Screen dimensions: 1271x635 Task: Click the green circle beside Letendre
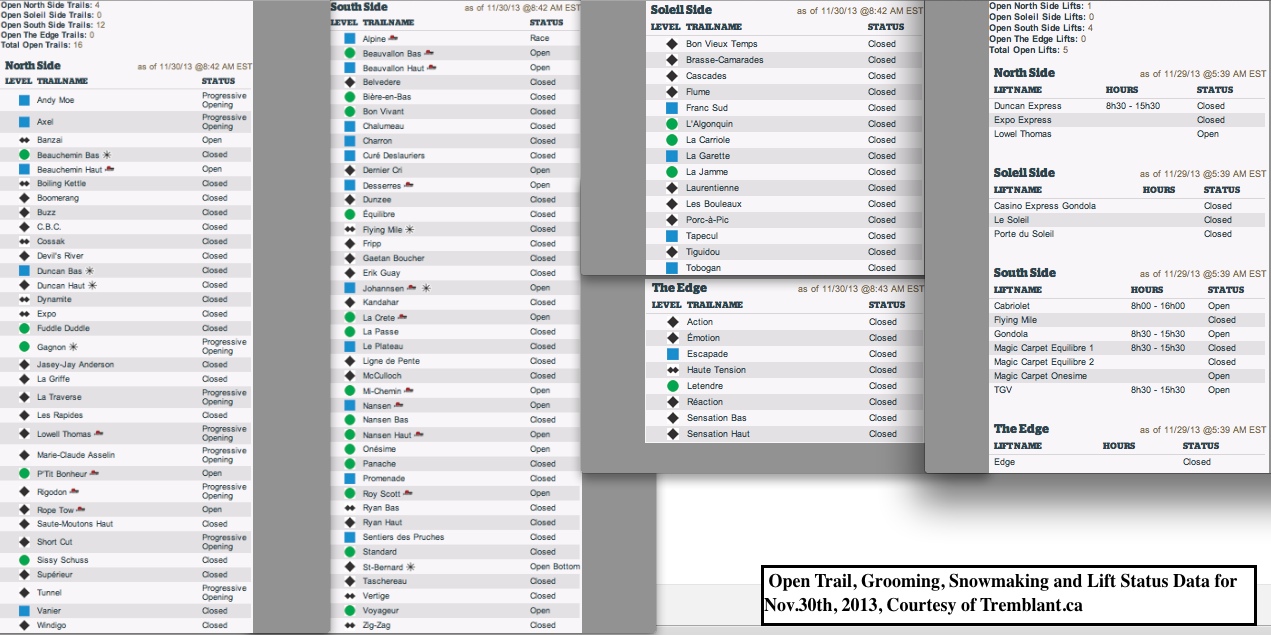coord(673,386)
